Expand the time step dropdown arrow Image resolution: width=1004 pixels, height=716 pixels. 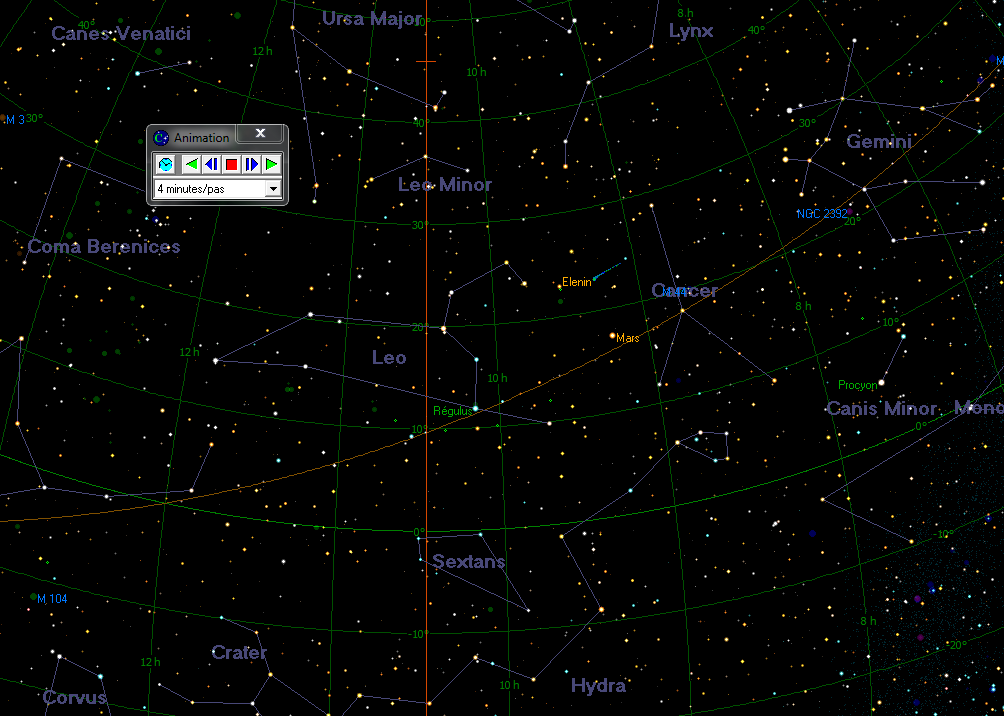[272, 189]
